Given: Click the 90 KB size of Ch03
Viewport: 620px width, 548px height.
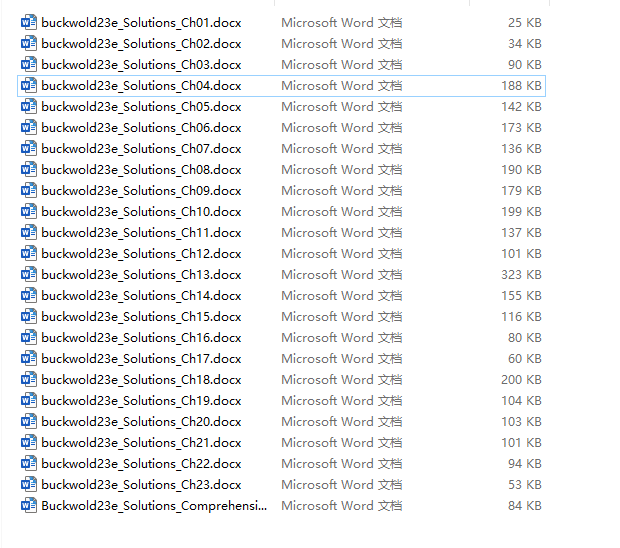Looking at the screenshot, I should click(525, 64).
